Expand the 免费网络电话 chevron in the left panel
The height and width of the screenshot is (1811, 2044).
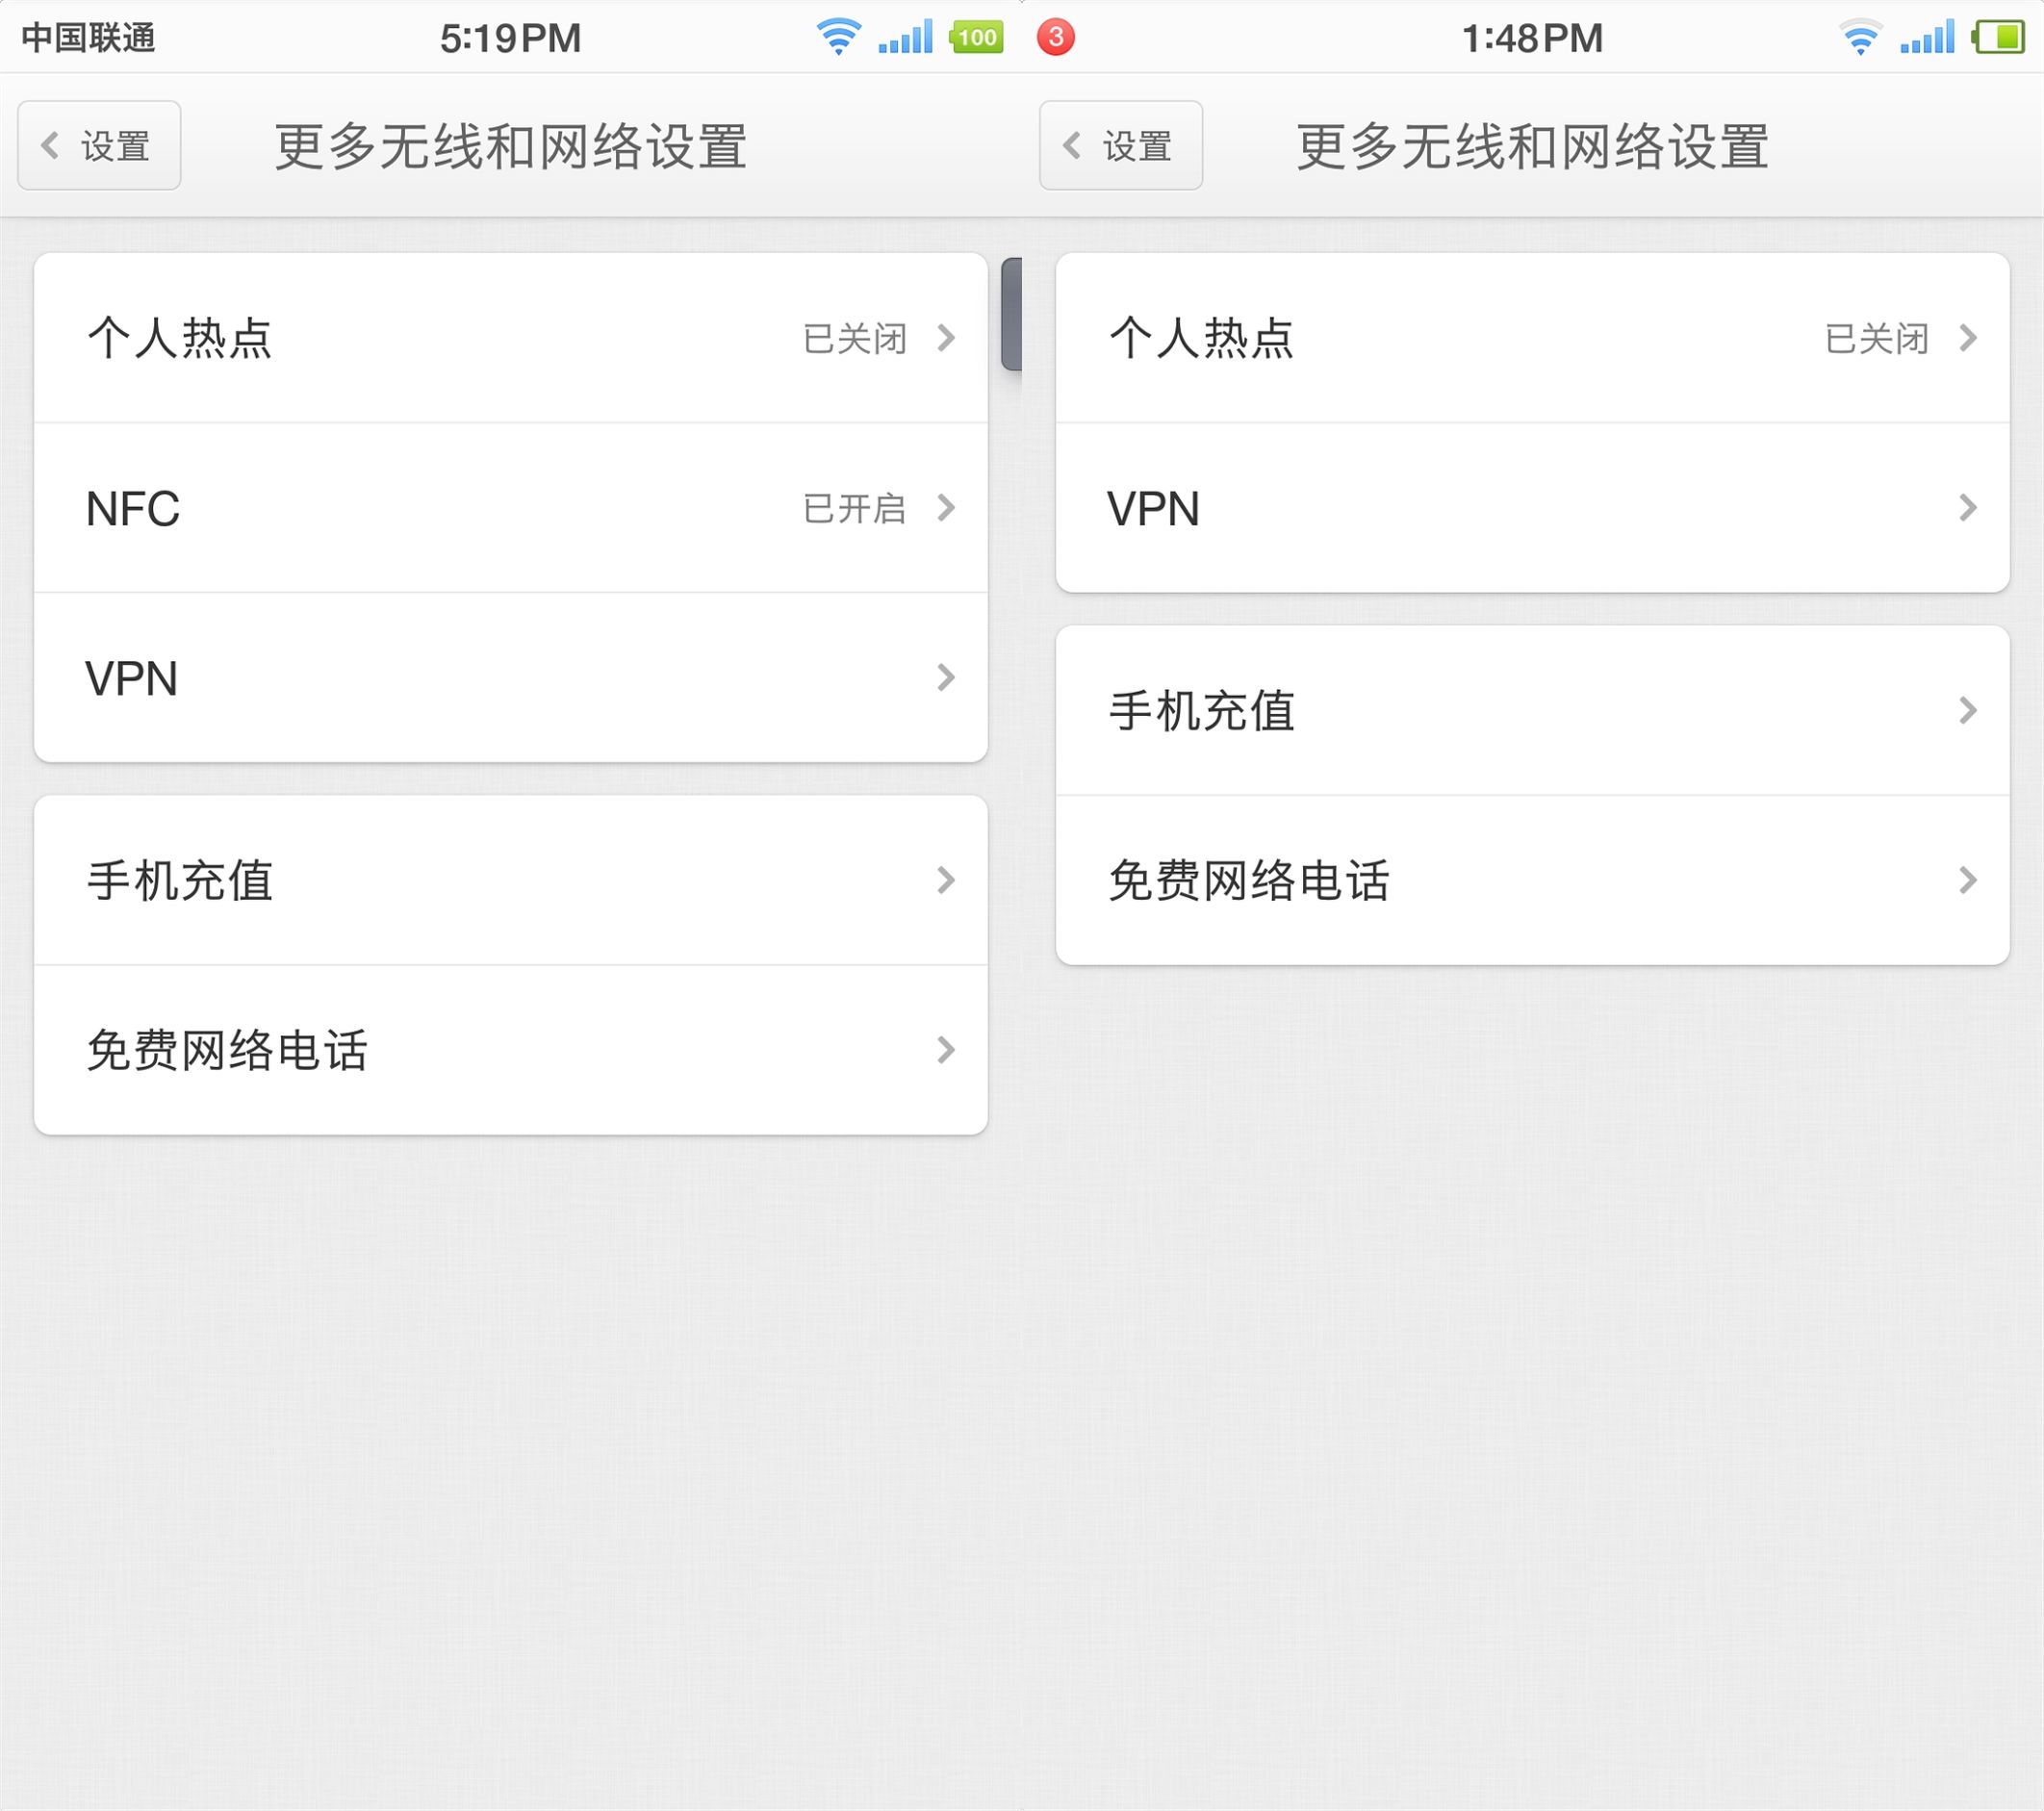click(x=945, y=1050)
